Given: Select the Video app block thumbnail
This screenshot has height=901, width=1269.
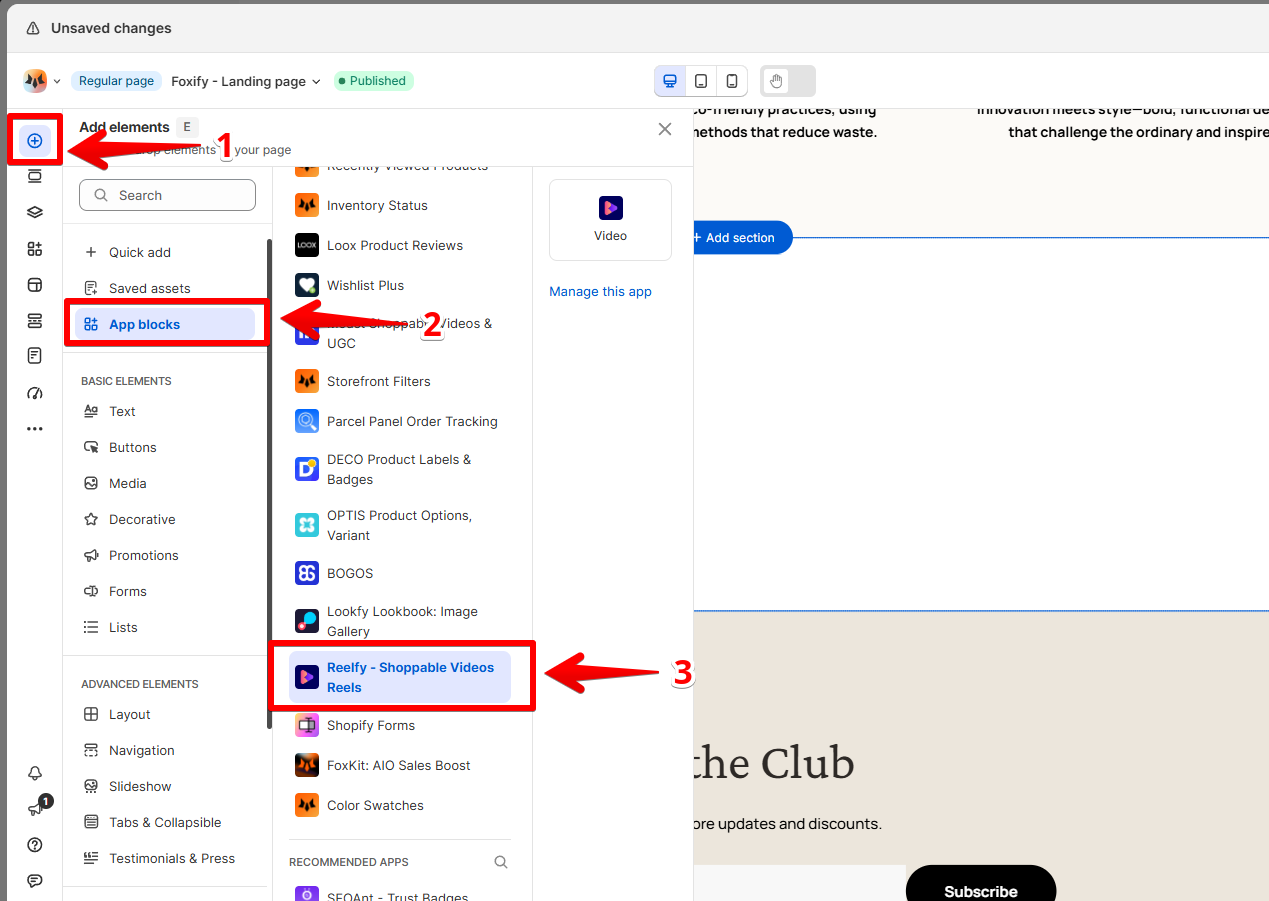Looking at the screenshot, I should click(x=610, y=220).
